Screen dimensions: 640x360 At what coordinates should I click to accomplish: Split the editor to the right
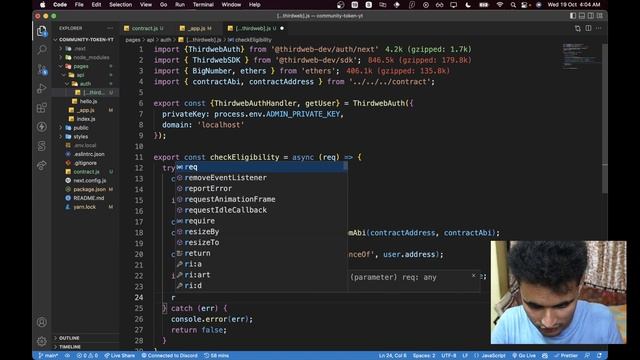588,28
